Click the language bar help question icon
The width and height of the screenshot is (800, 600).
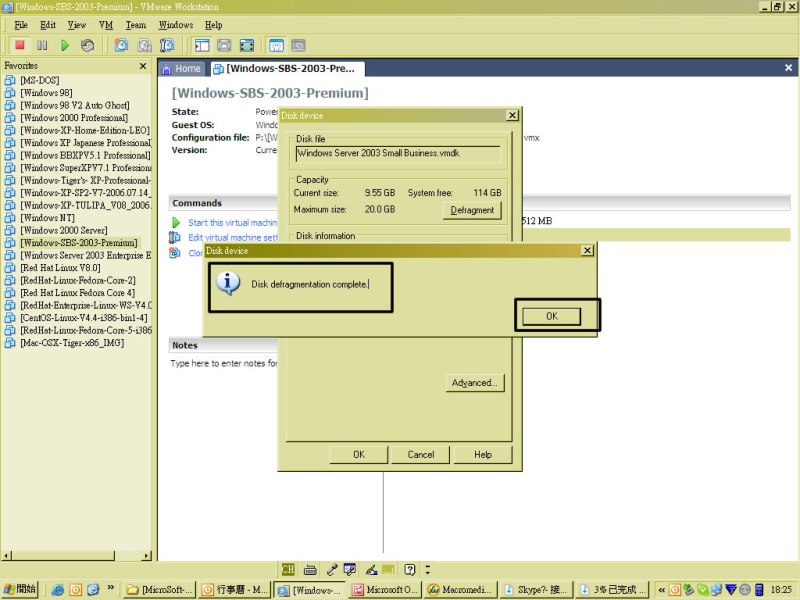(x=410, y=569)
